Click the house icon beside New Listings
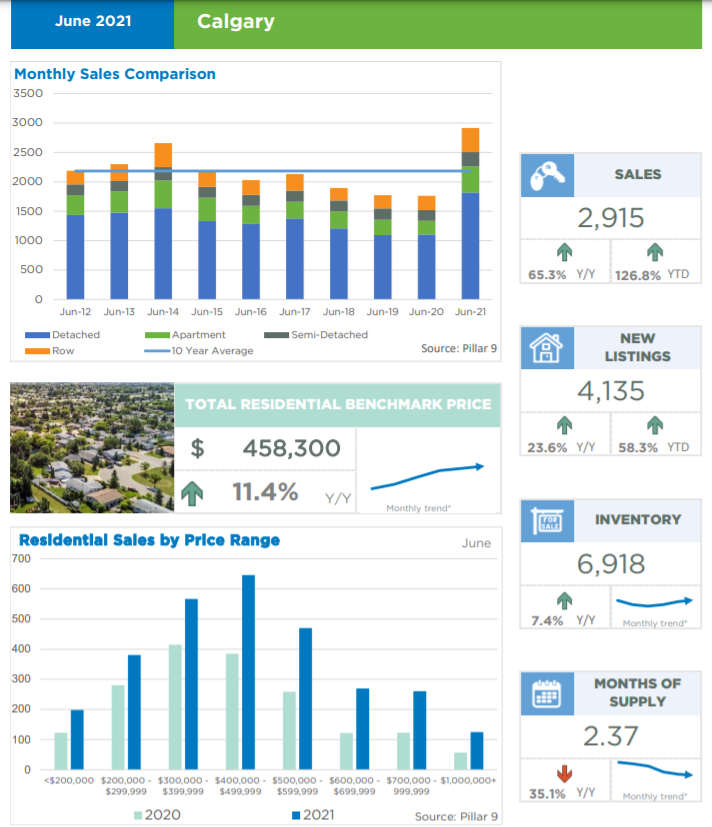The width and height of the screenshot is (712, 827). [x=547, y=347]
